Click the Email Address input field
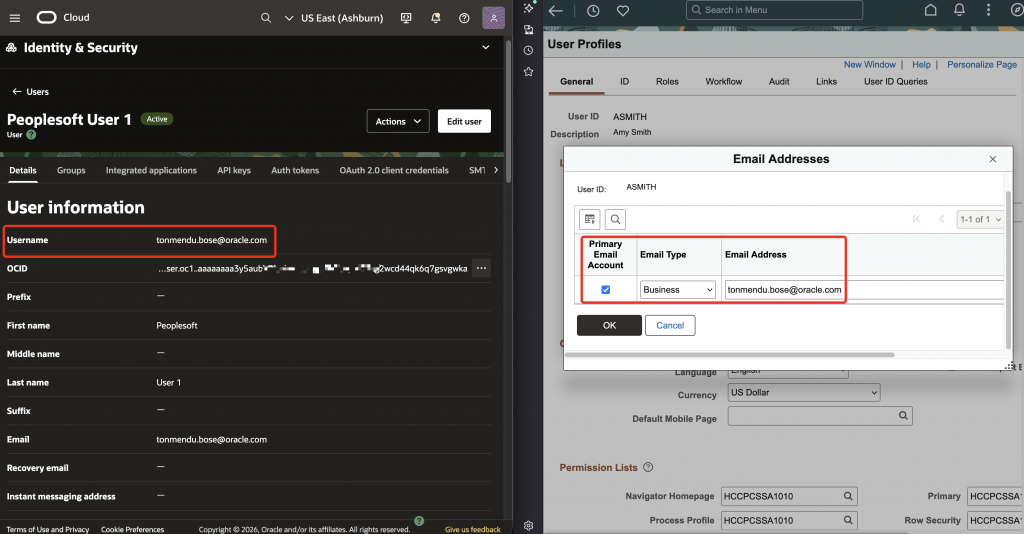1024x534 pixels. [x=864, y=290]
